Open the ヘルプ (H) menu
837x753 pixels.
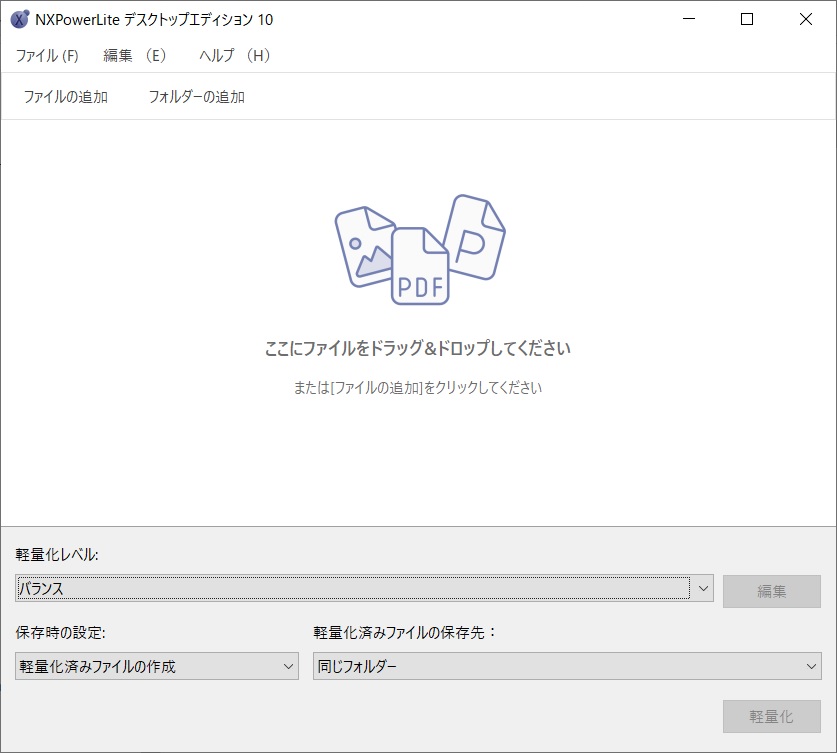234,56
